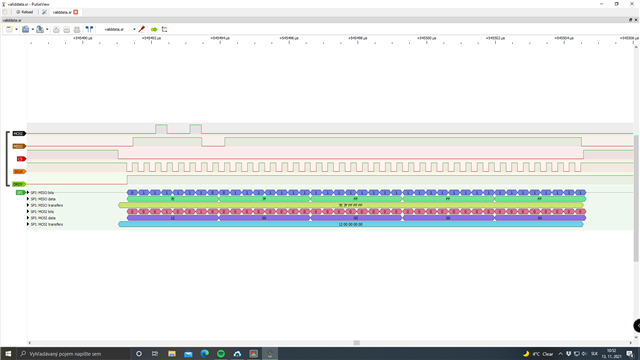Select the MOSI channel label
Viewport: 640px width, 360px height.
click(19, 133)
